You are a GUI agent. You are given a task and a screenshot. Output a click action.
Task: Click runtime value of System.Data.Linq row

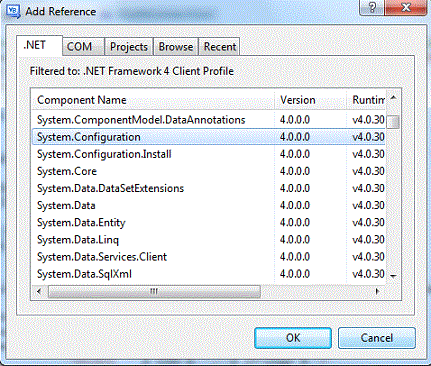click(x=368, y=240)
